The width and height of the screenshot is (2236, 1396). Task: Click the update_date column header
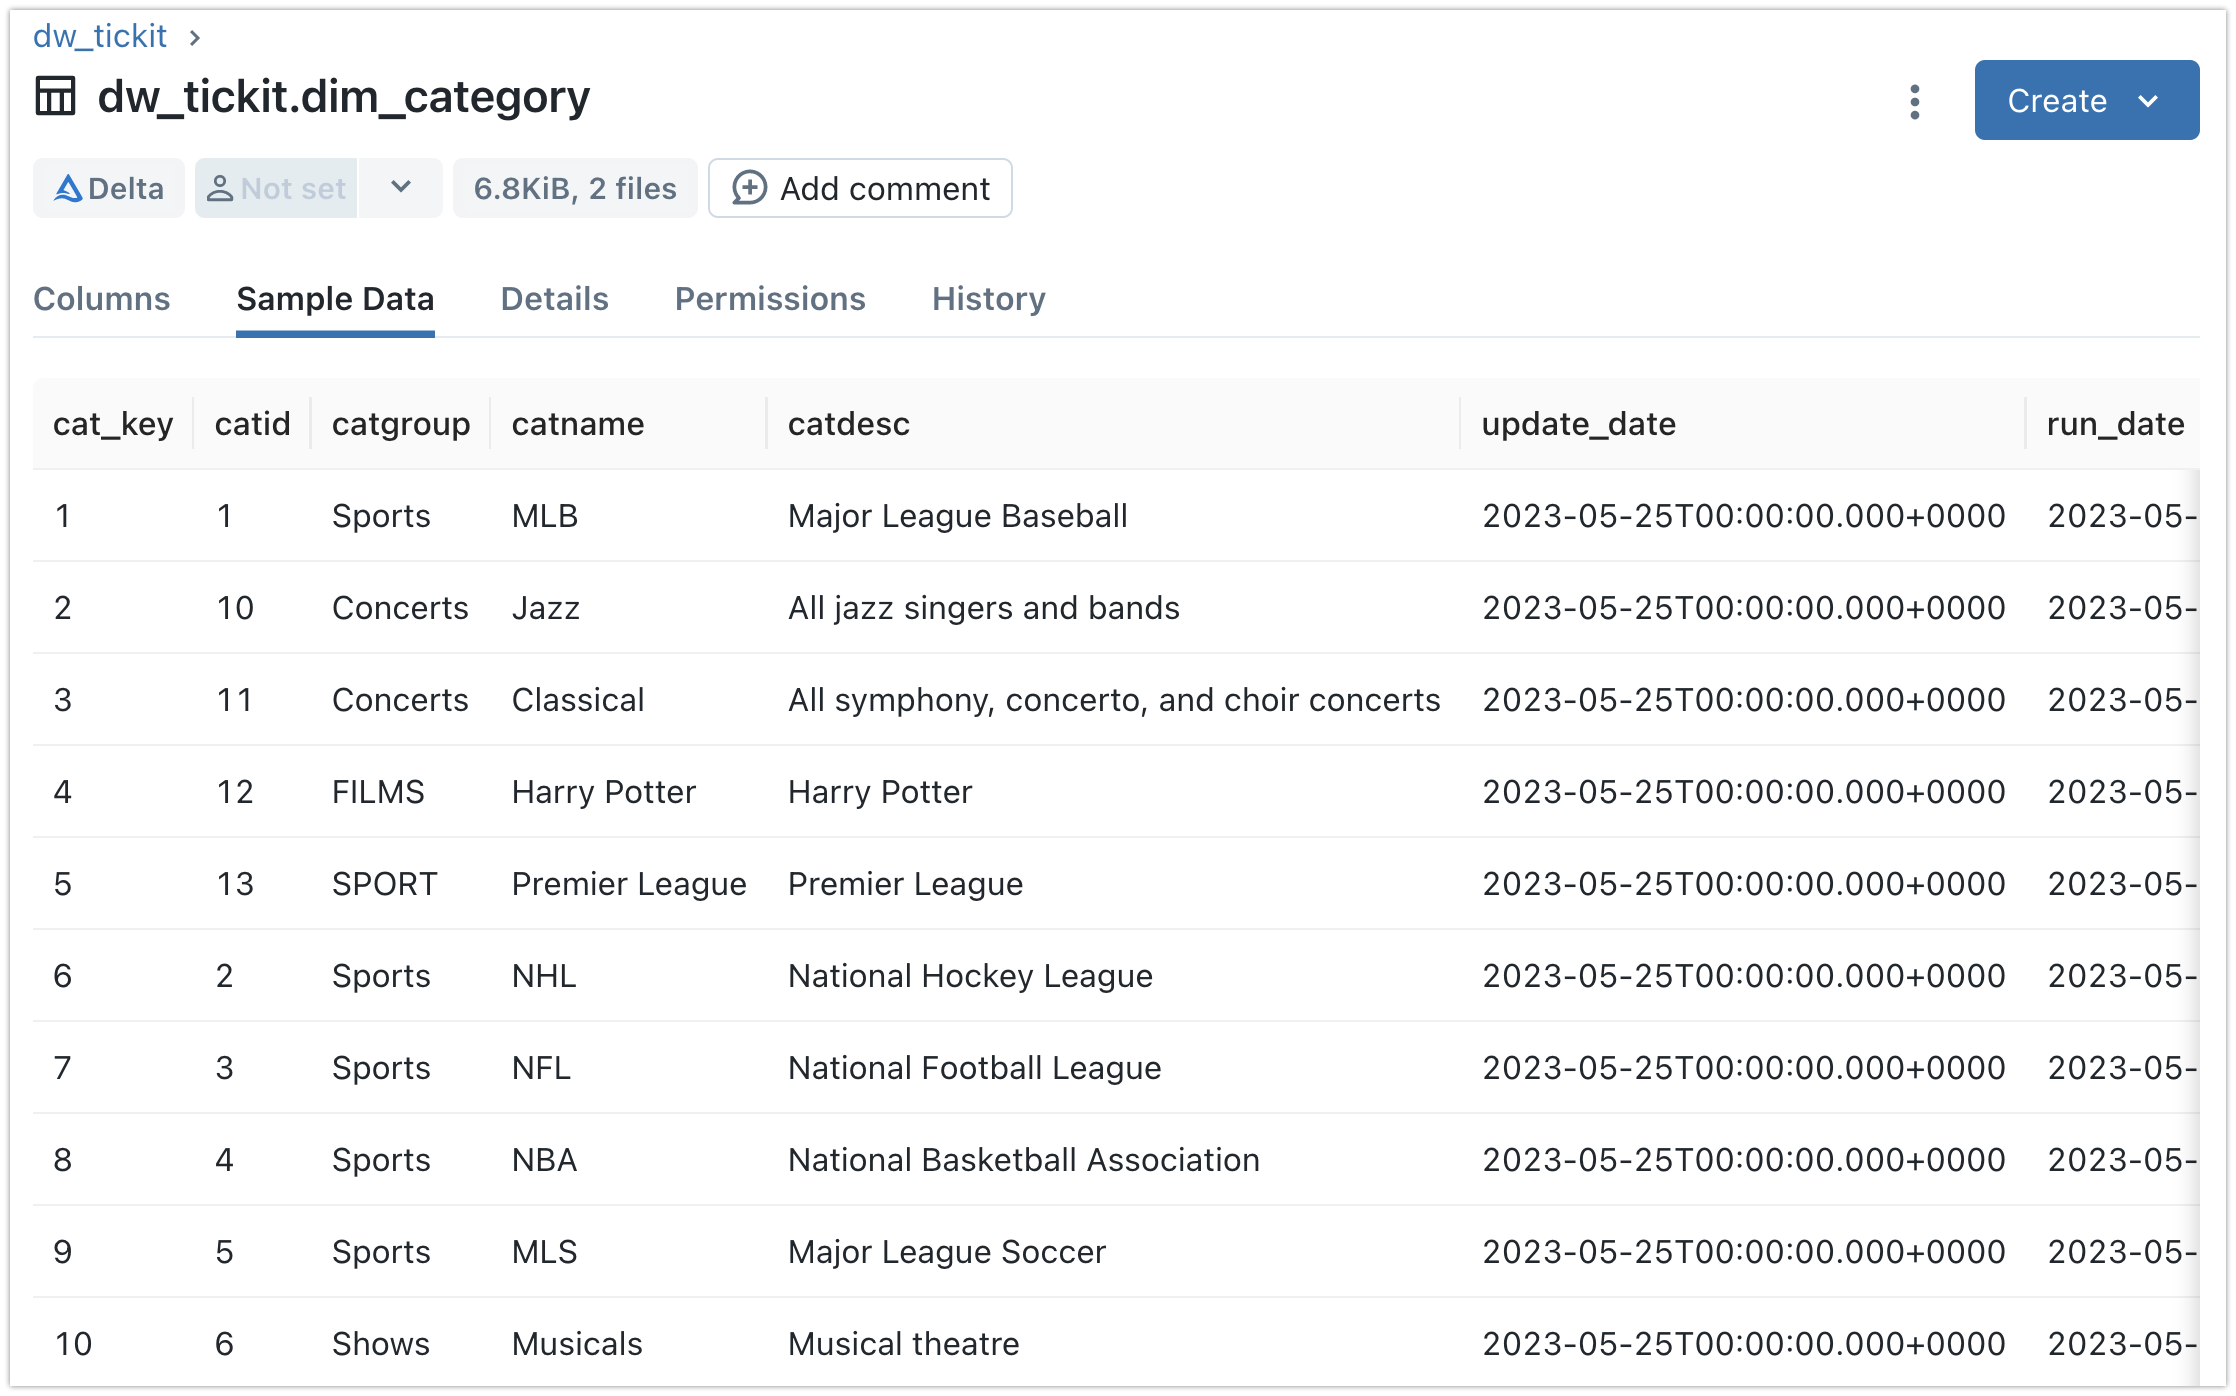click(1578, 424)
